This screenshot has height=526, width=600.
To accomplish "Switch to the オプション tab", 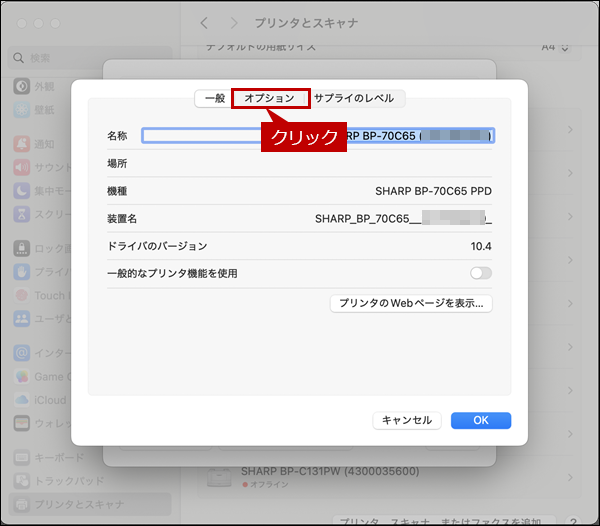I will [270, 98].
